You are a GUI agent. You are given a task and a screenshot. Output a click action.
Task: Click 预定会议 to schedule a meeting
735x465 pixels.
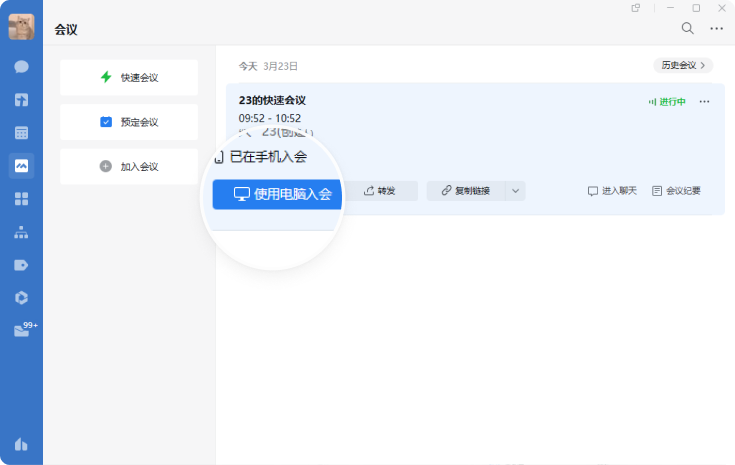[x=129, y=122]
